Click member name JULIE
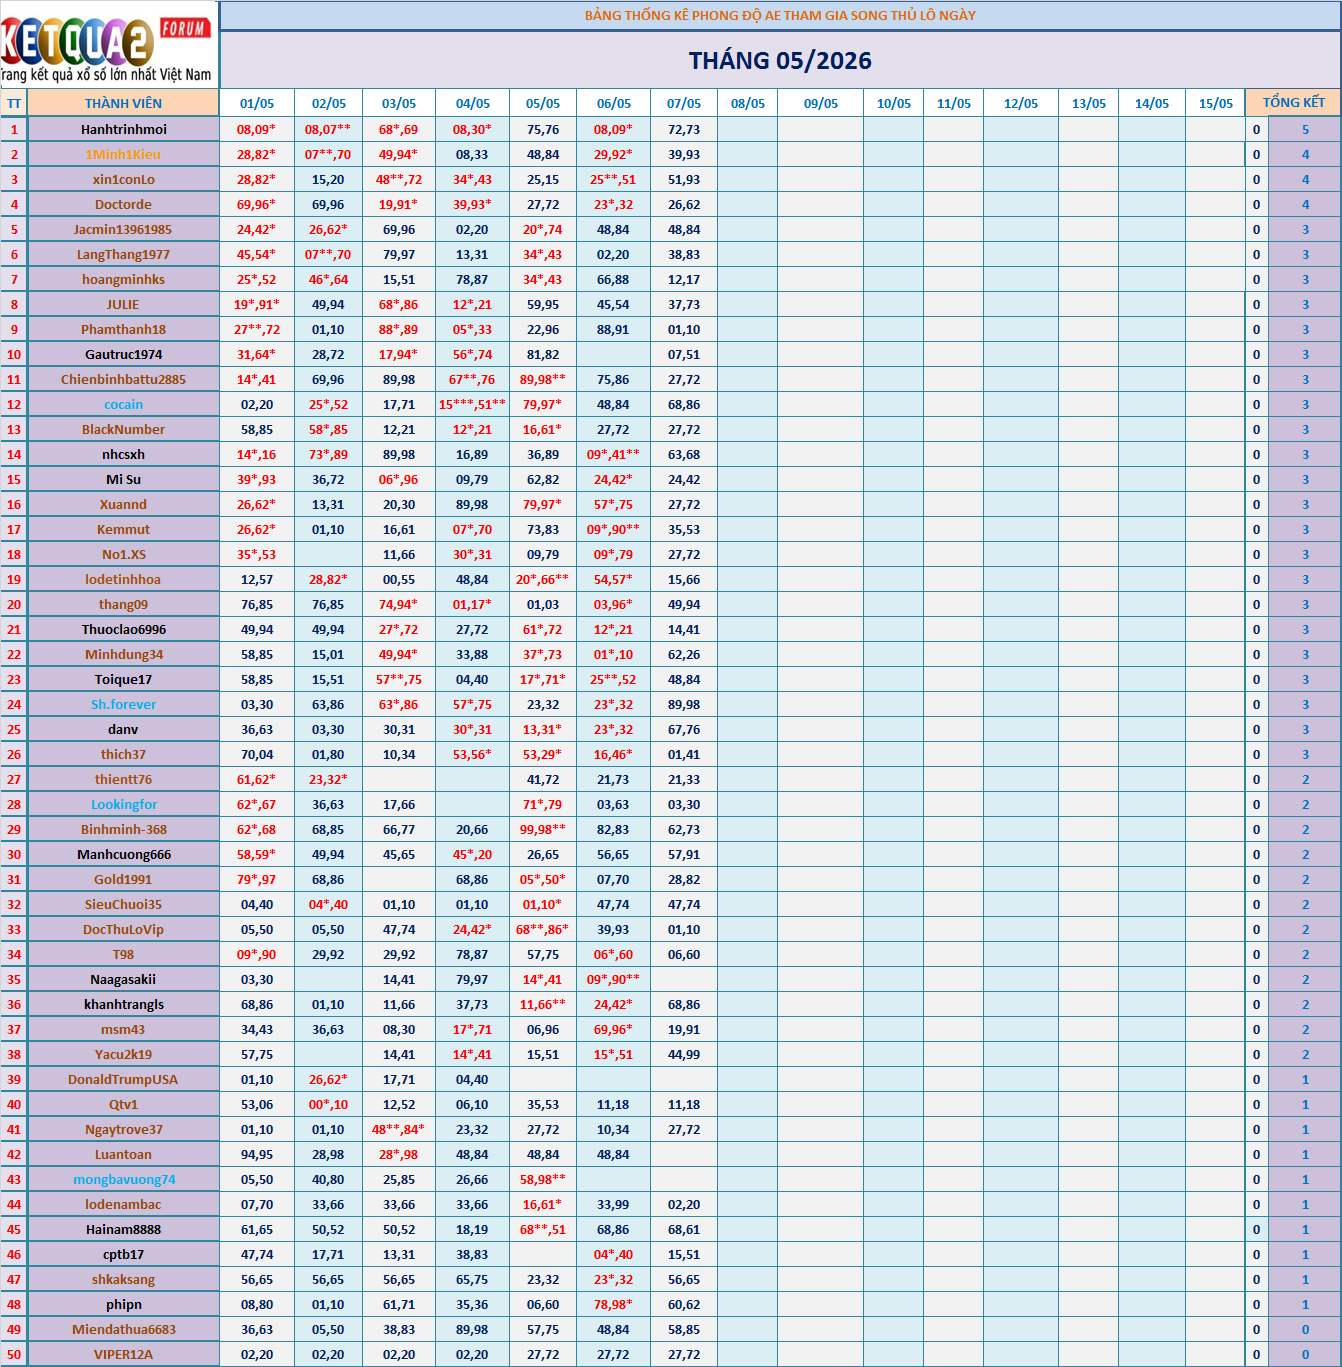1342x1367 pixels. pyautogui.click(x=123, y=304)
